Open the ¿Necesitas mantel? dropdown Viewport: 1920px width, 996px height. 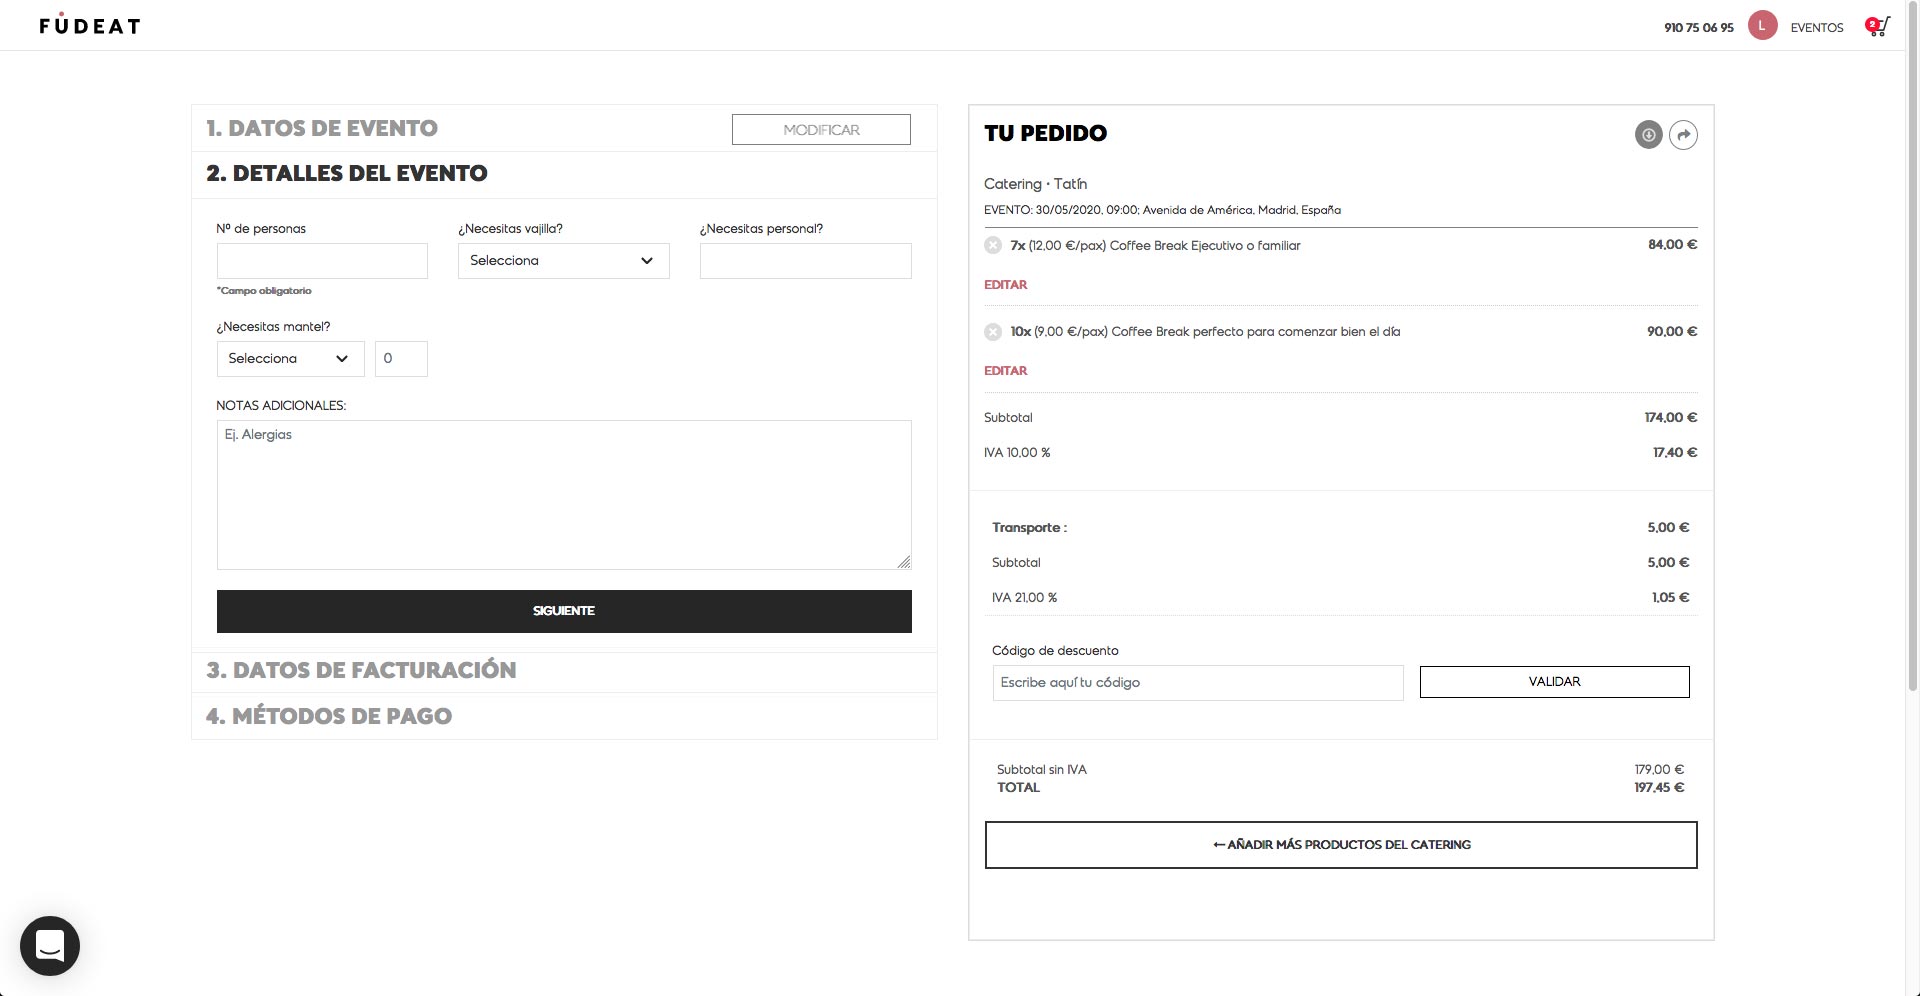pos(291,359)
